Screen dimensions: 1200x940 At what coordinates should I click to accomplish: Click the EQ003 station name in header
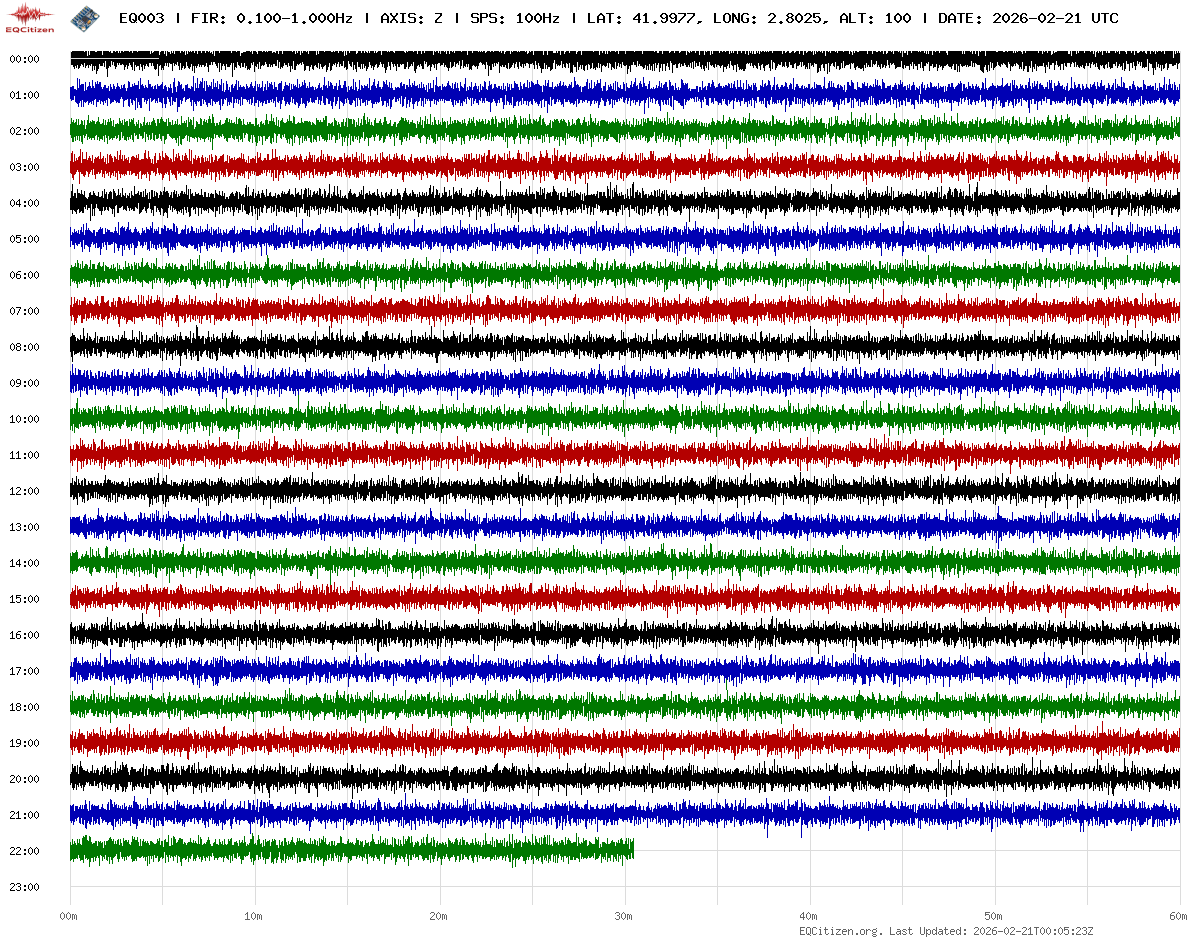(x=141, y=18)
